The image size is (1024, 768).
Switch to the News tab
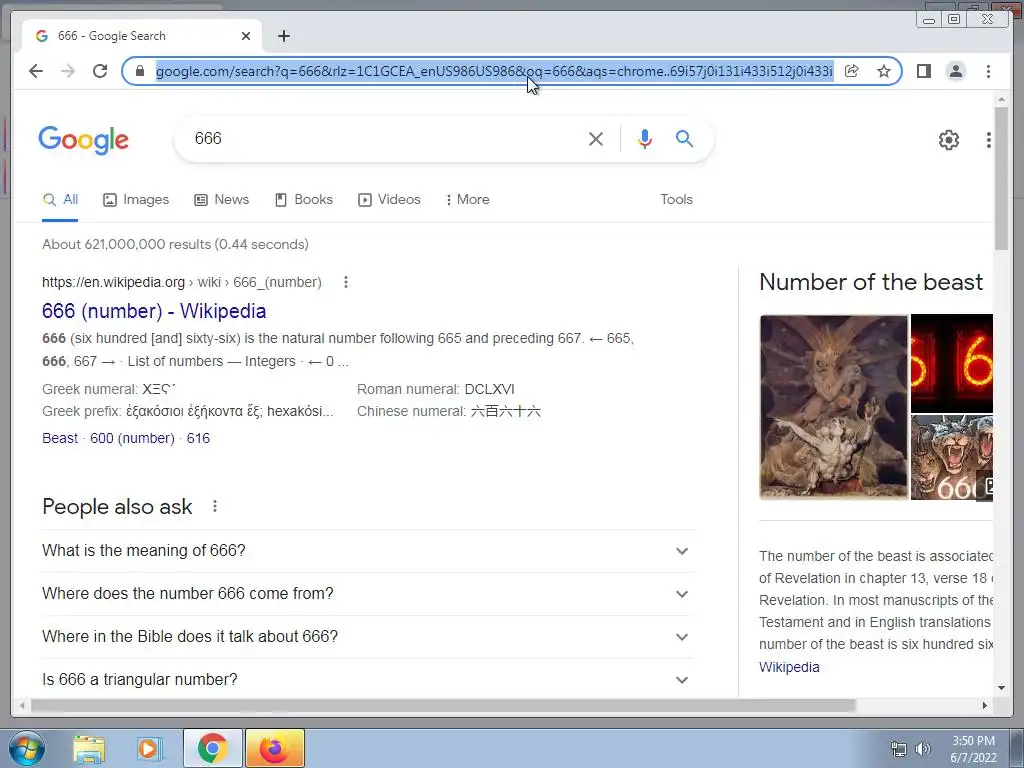click(x=221, y=200)
